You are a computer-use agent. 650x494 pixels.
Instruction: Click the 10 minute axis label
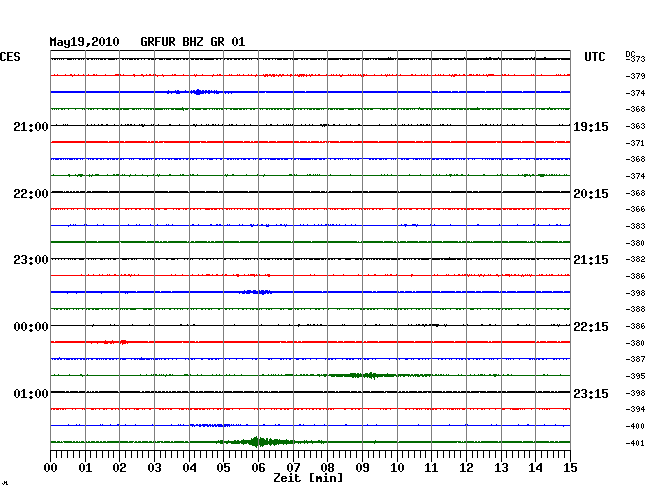pyautogui.click(x=397, y=468)
